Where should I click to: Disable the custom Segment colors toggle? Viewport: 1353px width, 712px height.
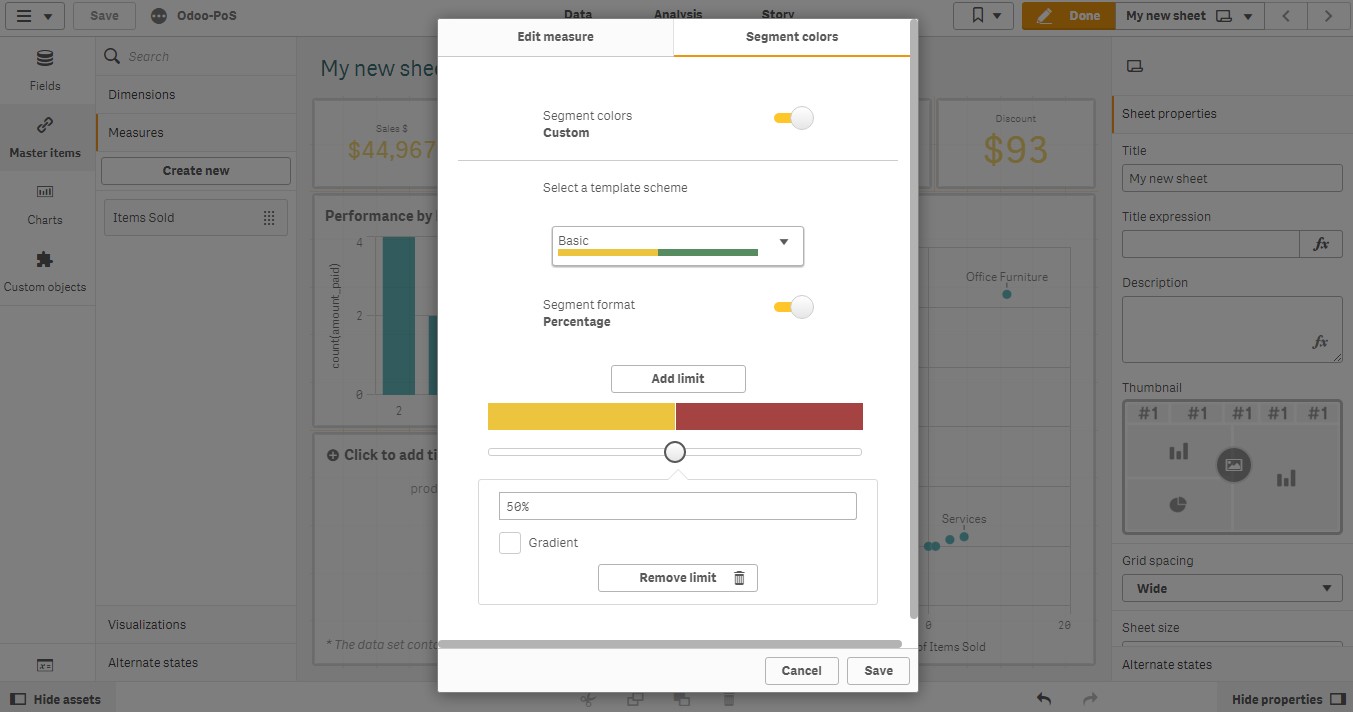[x=793, y=117]
